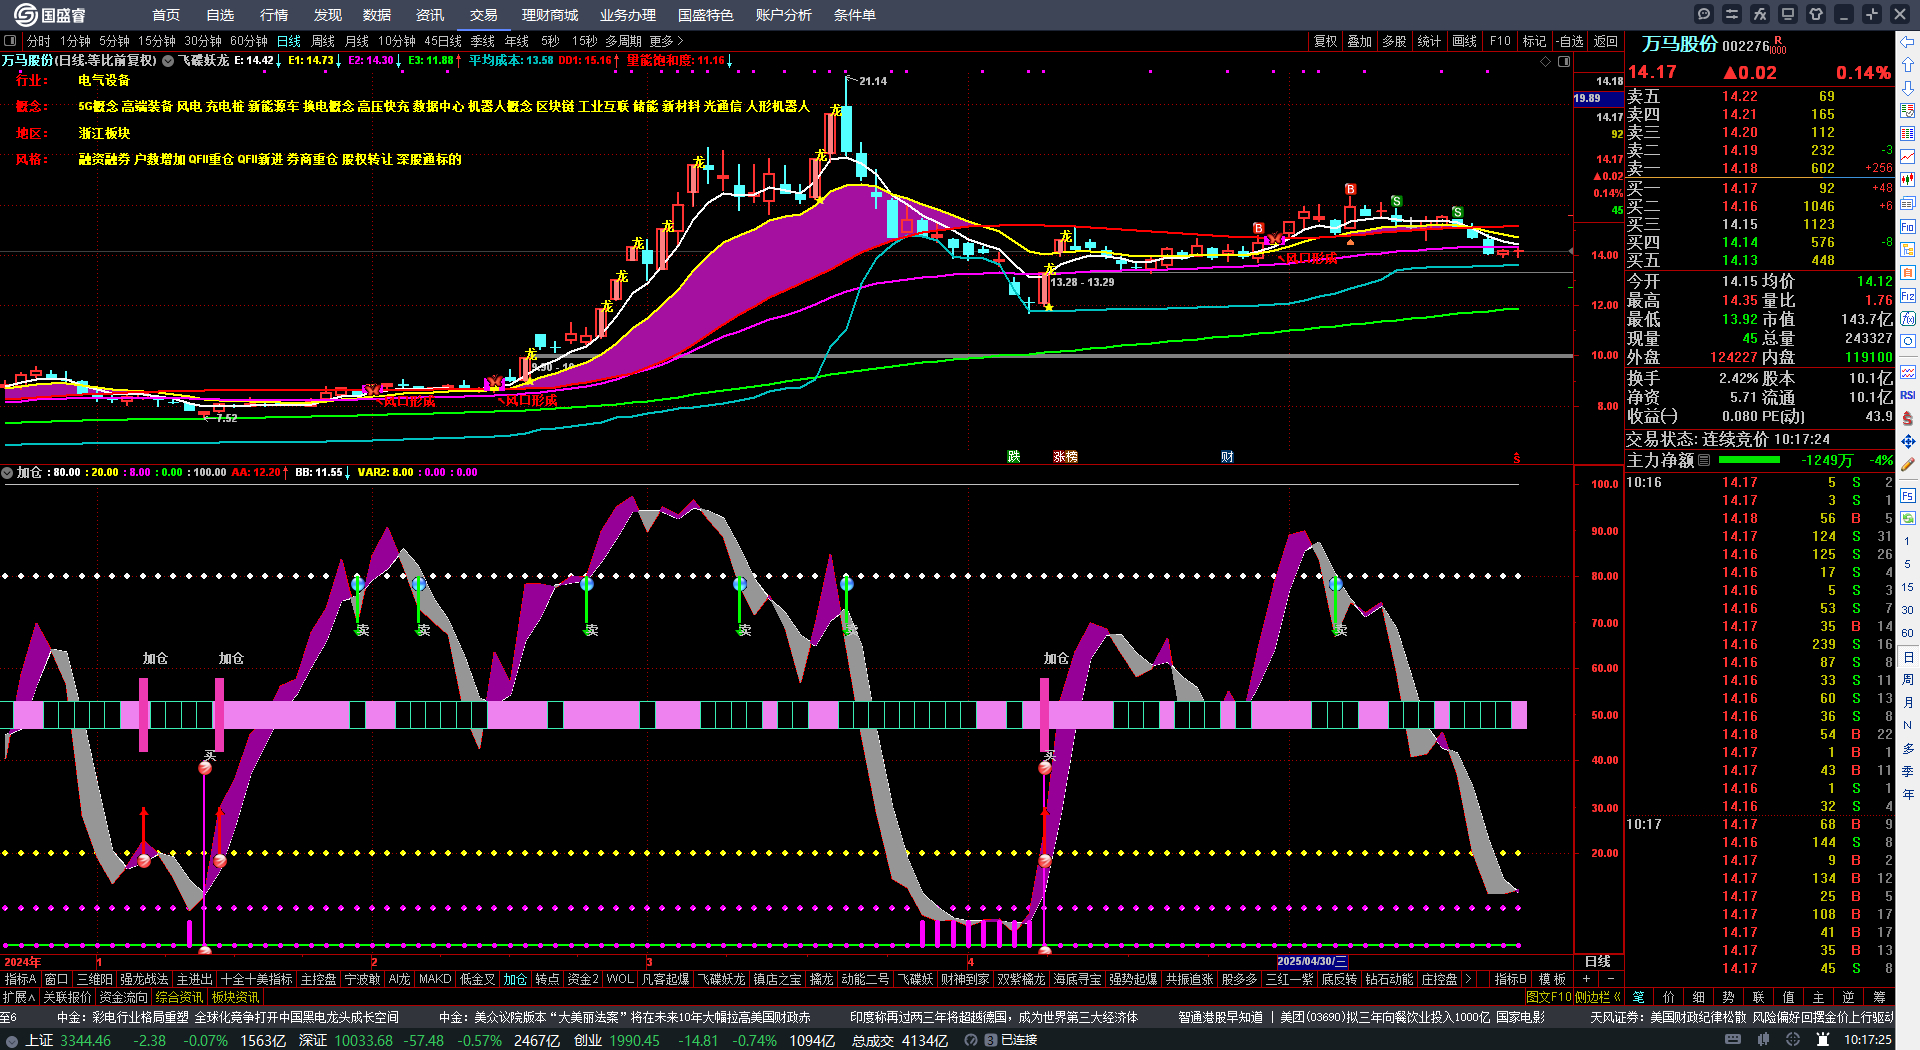The width and height of the screenshot is (1920, 1050).
Task: Open the message chat bubble icon
Action: (x=1704, y=14)
